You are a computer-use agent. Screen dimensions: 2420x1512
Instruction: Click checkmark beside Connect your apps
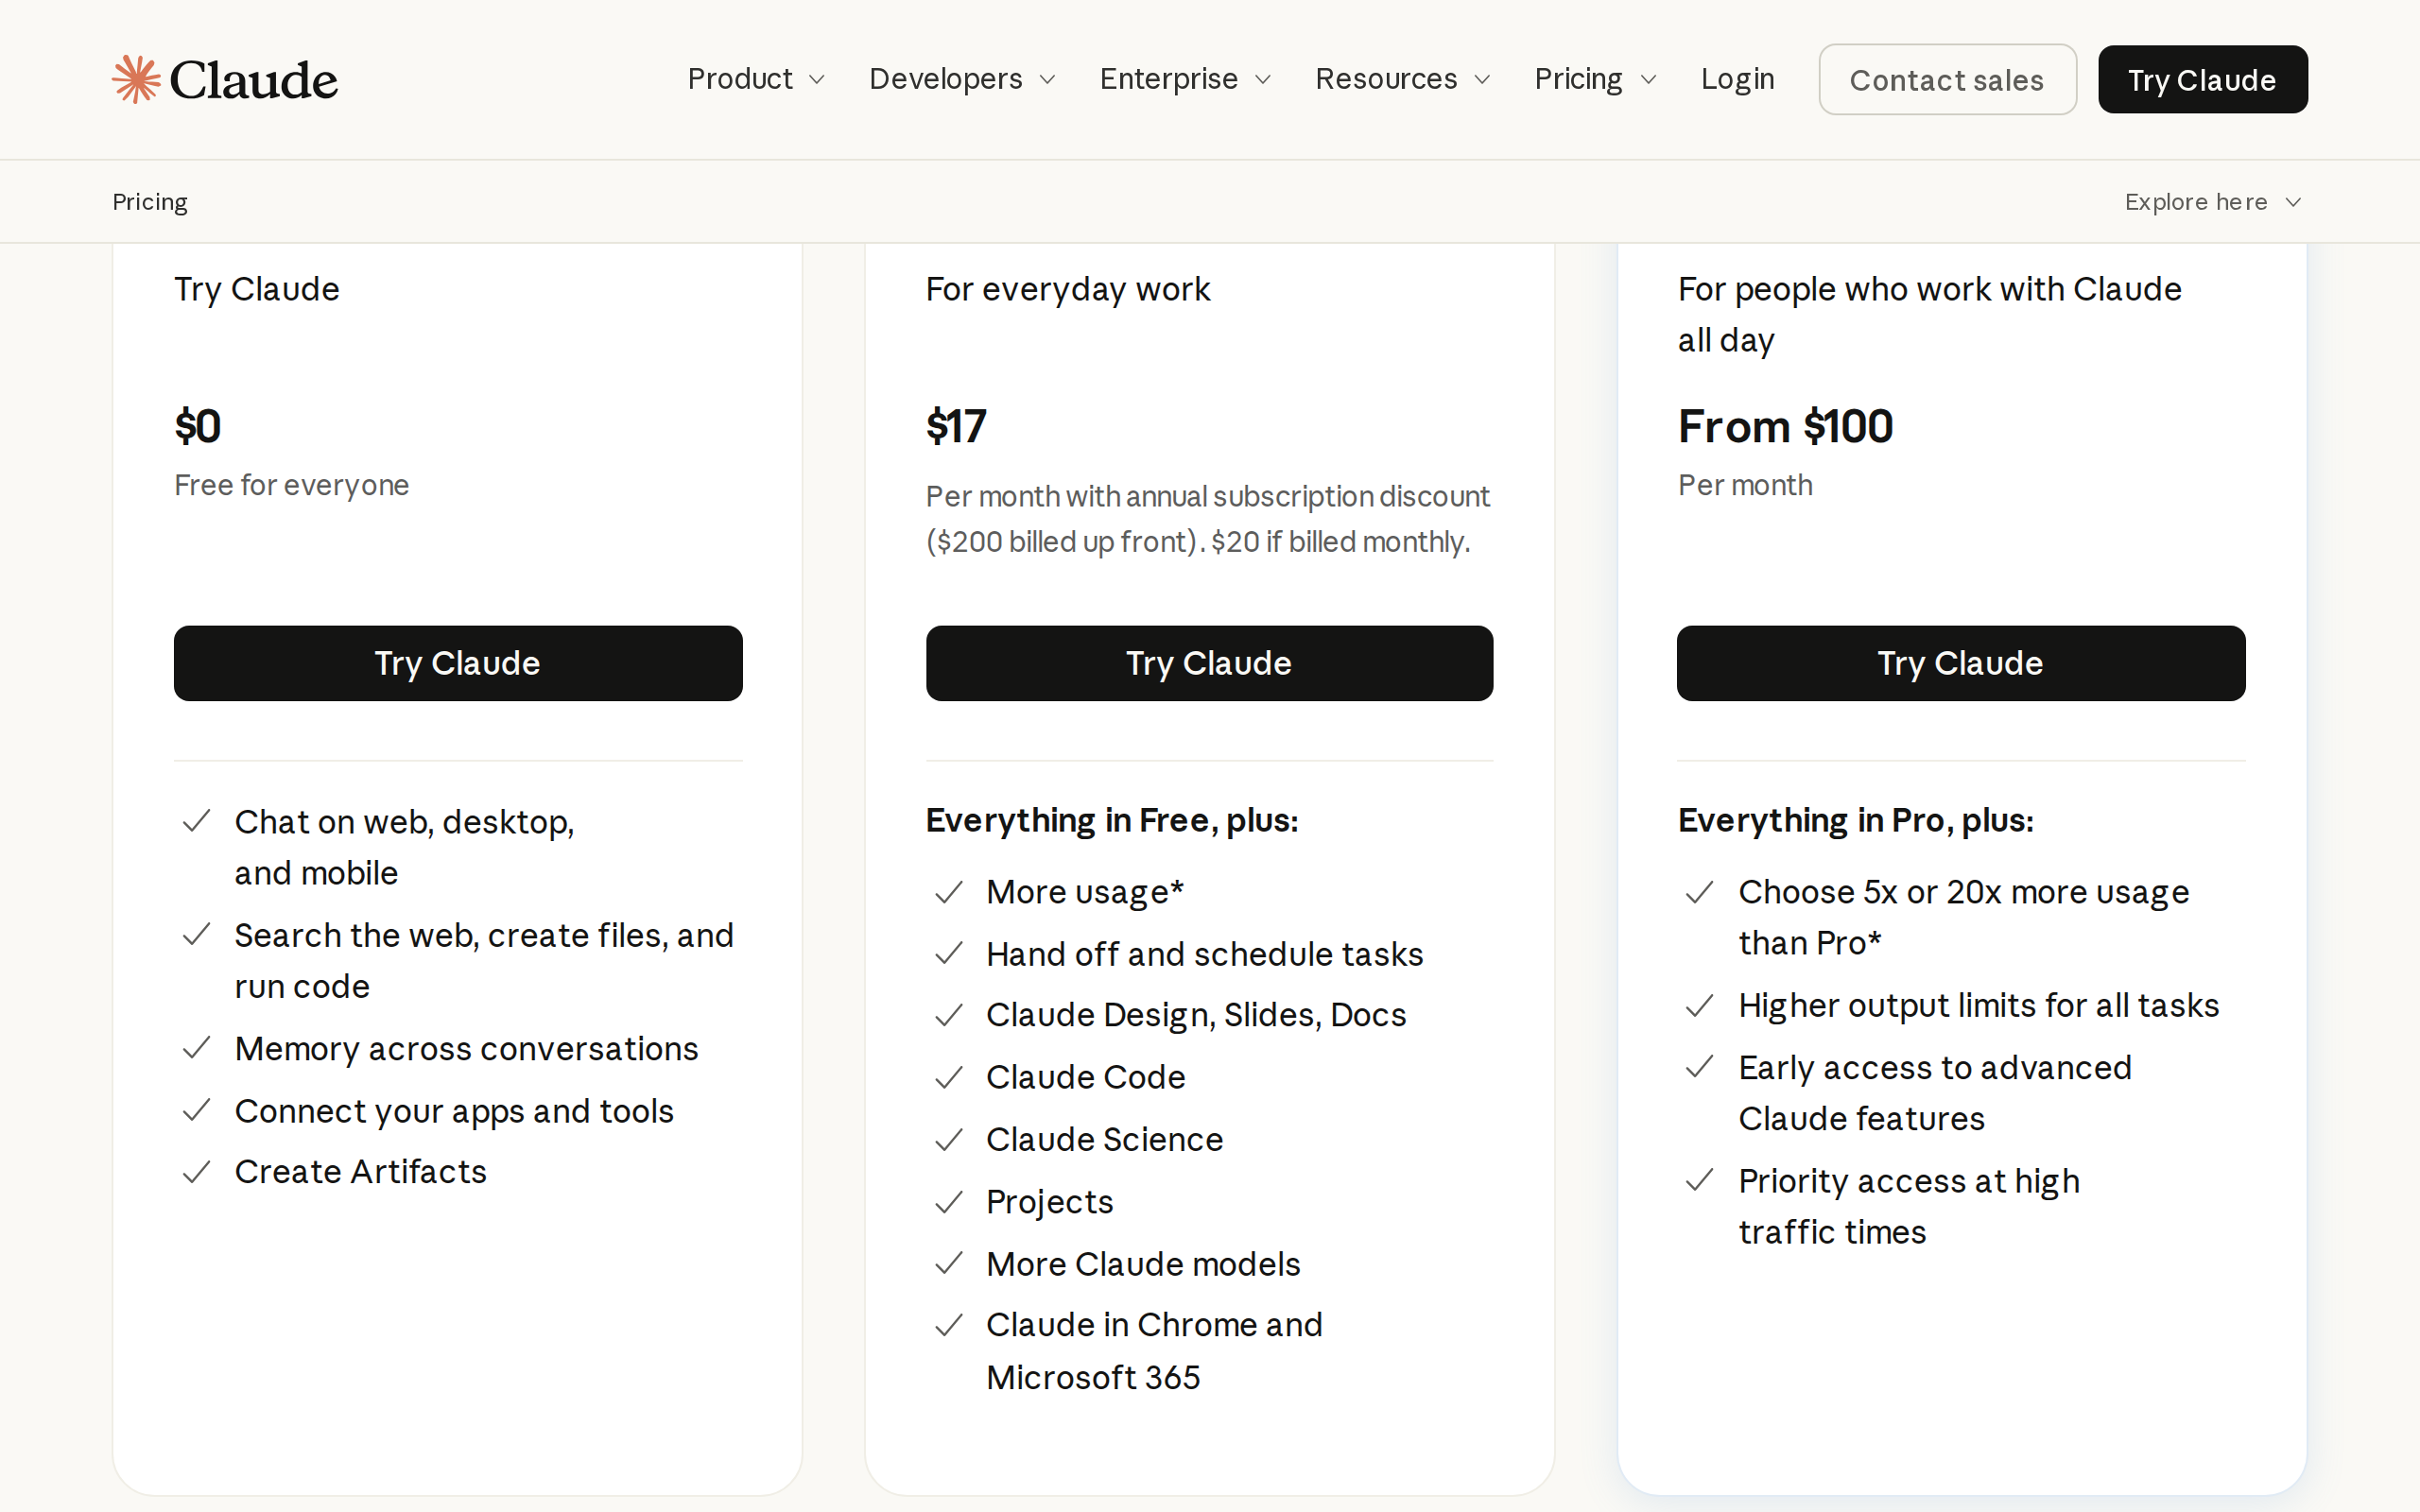pos(197,1110)
